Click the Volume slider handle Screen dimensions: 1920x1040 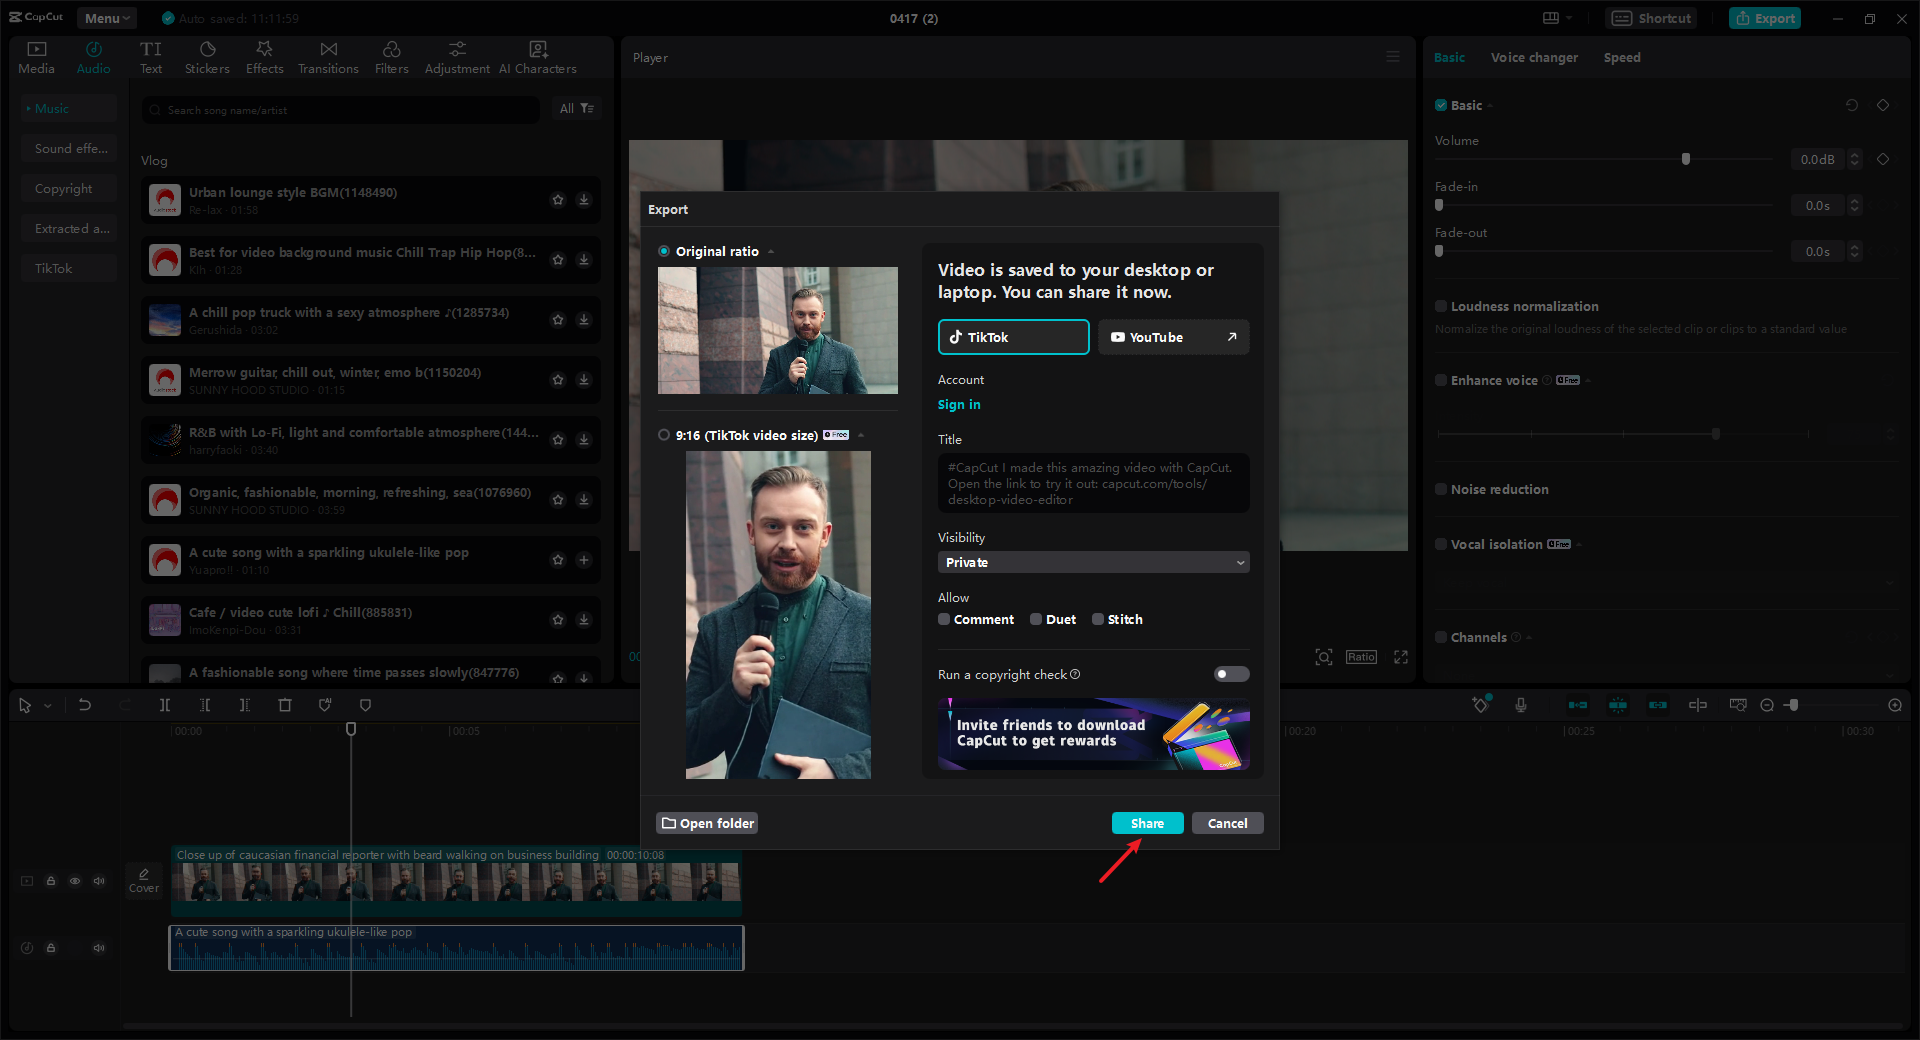pos(1686,159)
